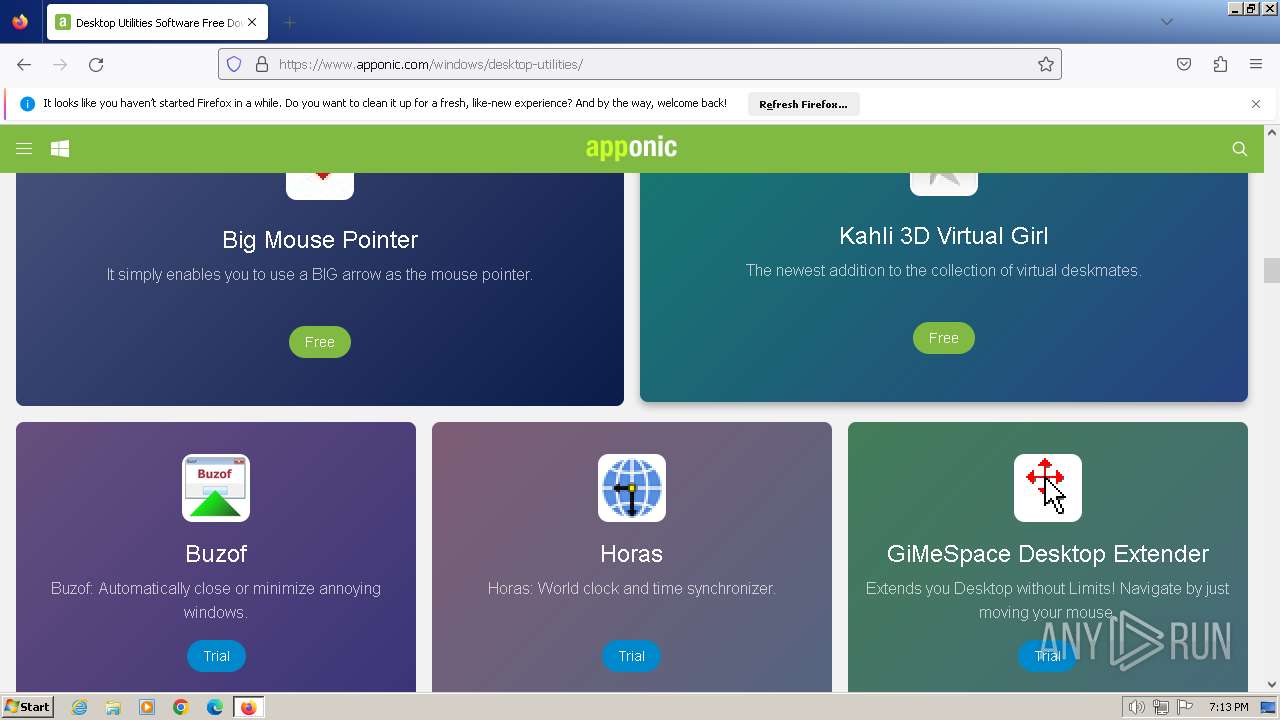
Task: Open the apponic hamburger menu
Action: click(24, 149)
